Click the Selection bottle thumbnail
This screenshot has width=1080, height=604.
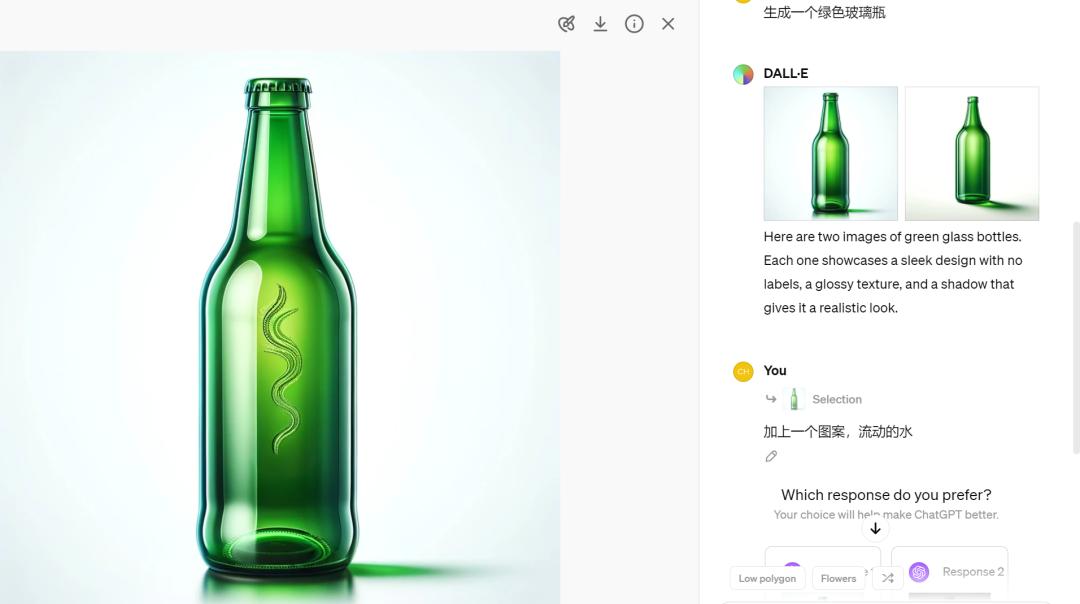click(794, 399)
